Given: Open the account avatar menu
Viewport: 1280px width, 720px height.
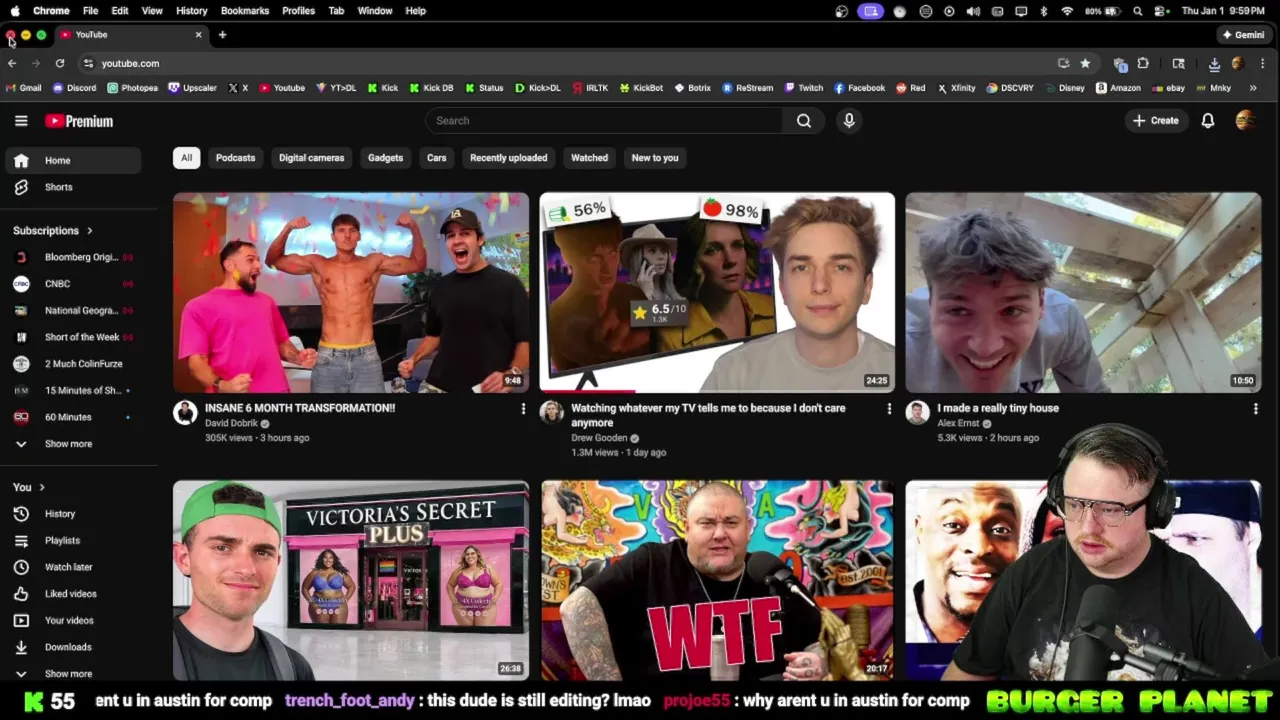Looking at the screenshot, I should [x=1245, y=121].
